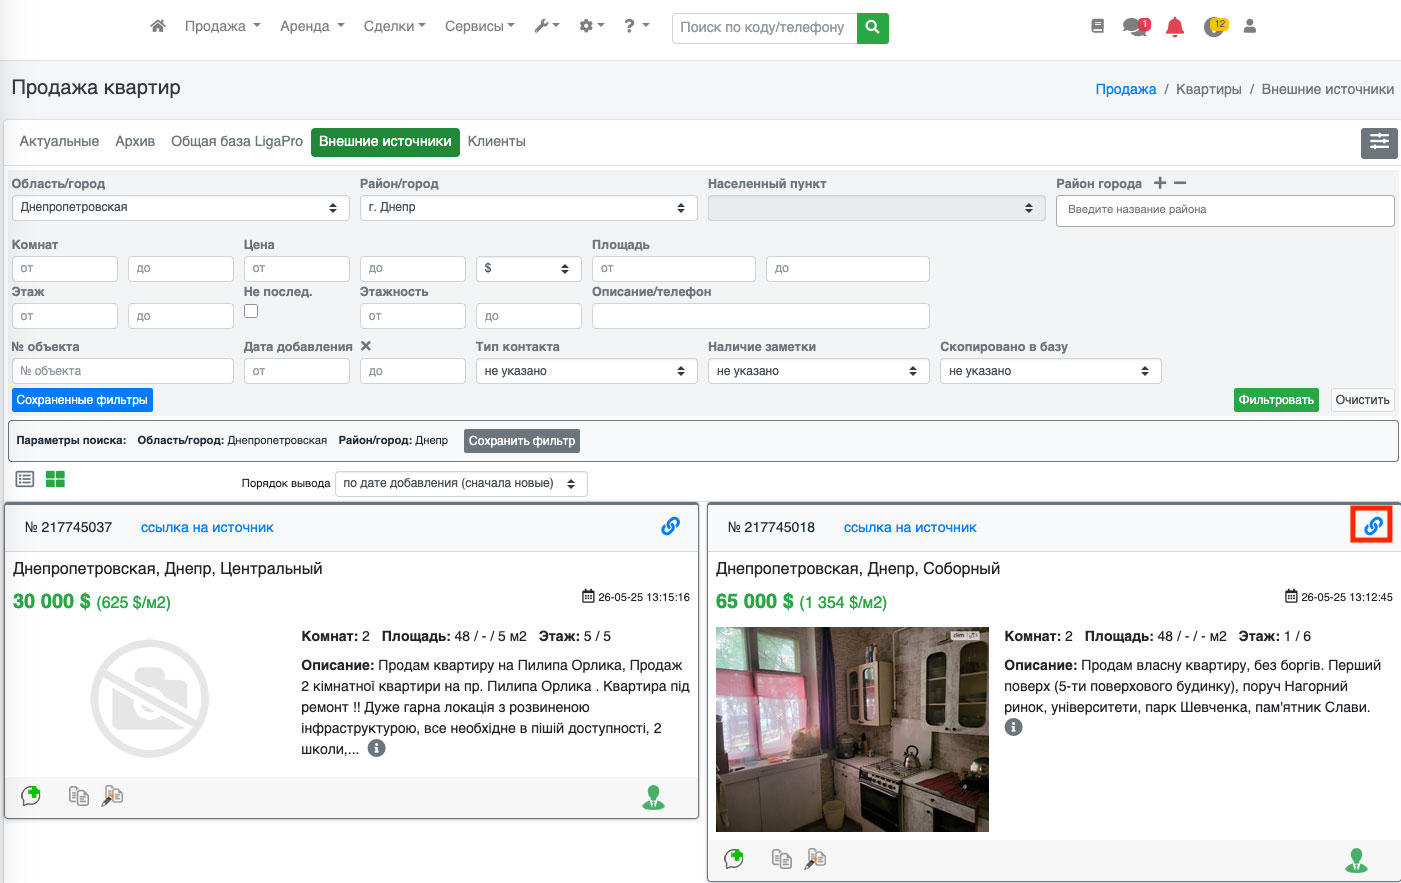Expand the Область/город dropdown

pyautogui.click(x=179, y=208)
